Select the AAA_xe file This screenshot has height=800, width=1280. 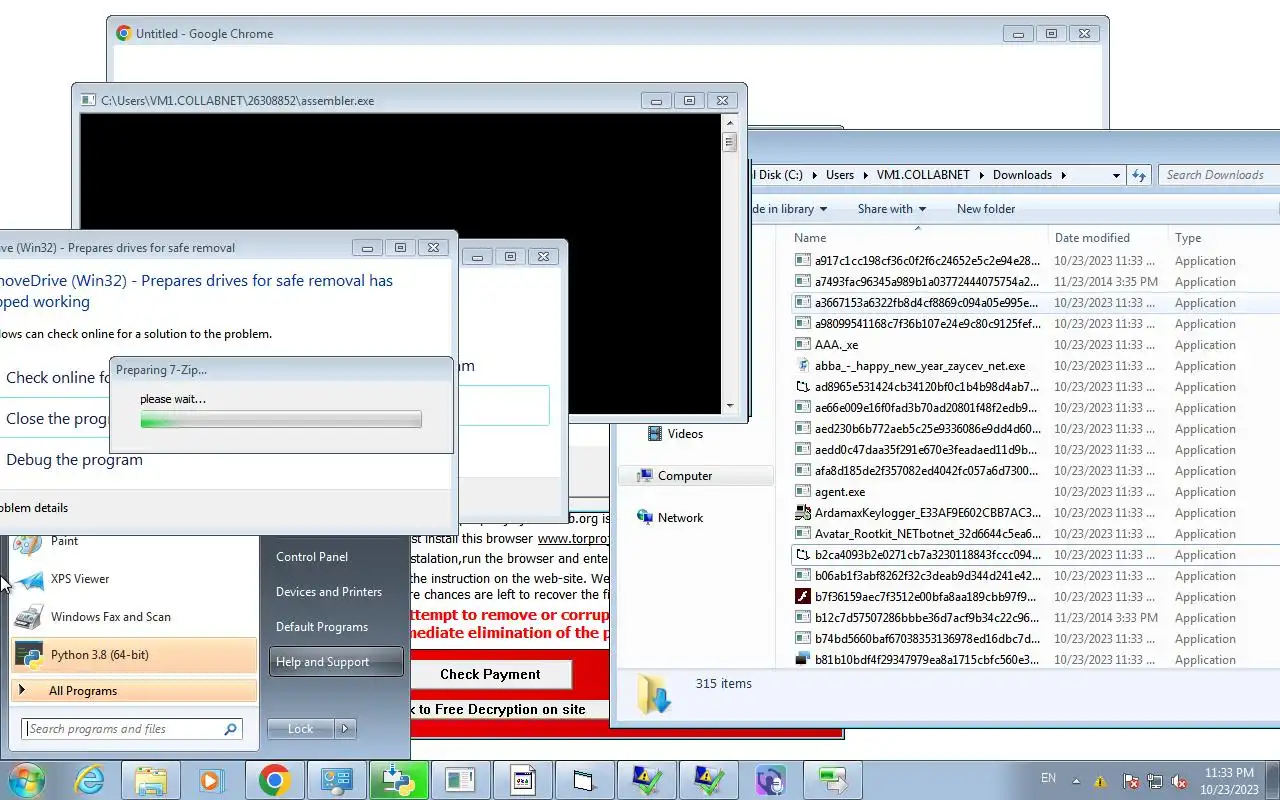click(x=836, y=345)
